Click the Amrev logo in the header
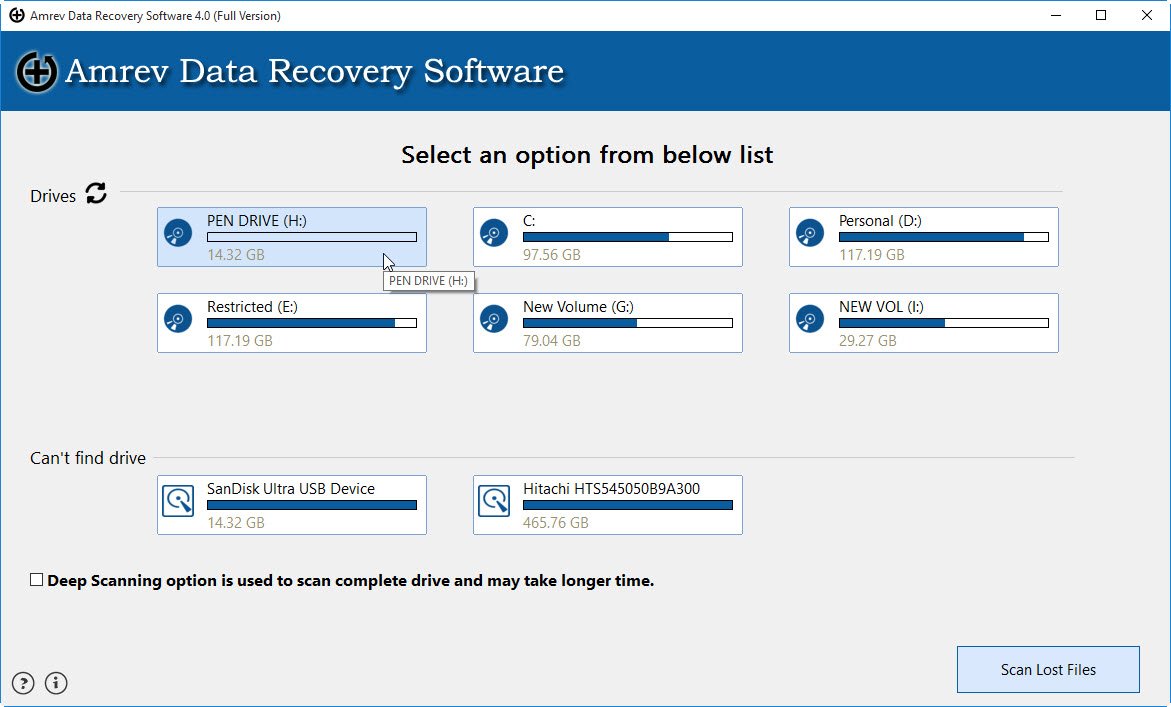The height and width of the screenshot is (707, 1171). coord(36,70)
